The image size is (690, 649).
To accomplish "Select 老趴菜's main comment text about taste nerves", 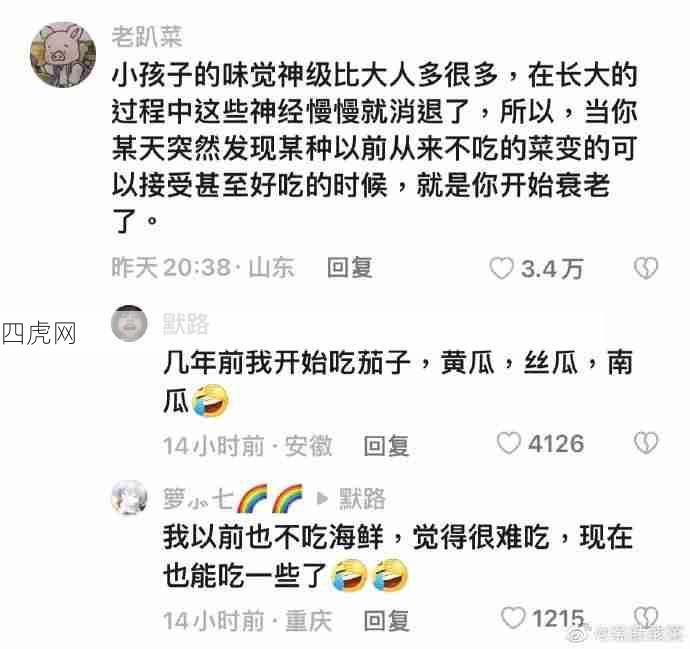I will point(374,148).
